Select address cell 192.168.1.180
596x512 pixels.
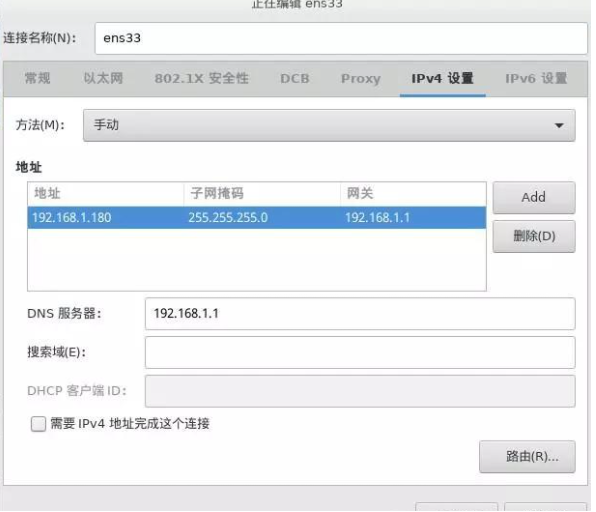click(106, 218)
